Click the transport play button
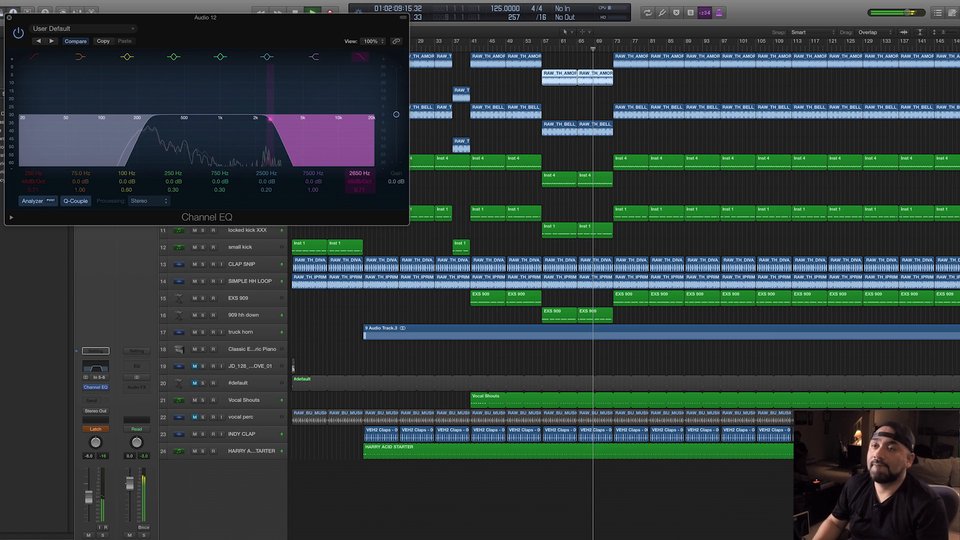The width and height of the screenshot is (960, 540). click(x=312, y=12)
